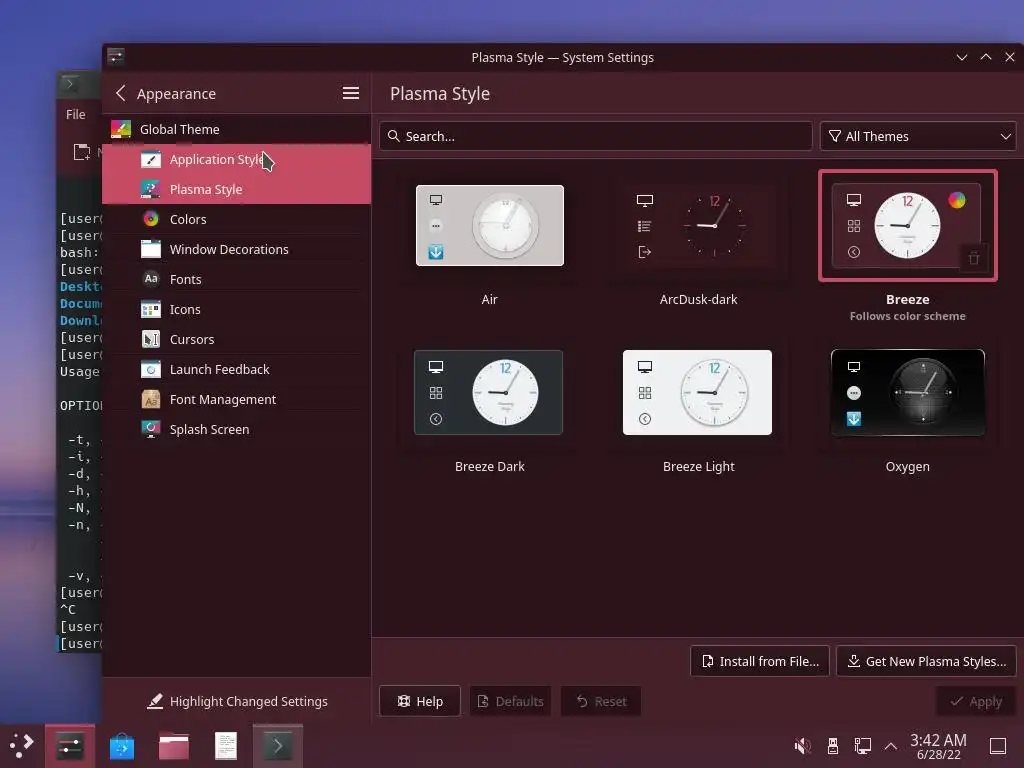Open Launch Feedback settings
The width and height of the screenshot is (1024, 768).
(x=236, y=370)
